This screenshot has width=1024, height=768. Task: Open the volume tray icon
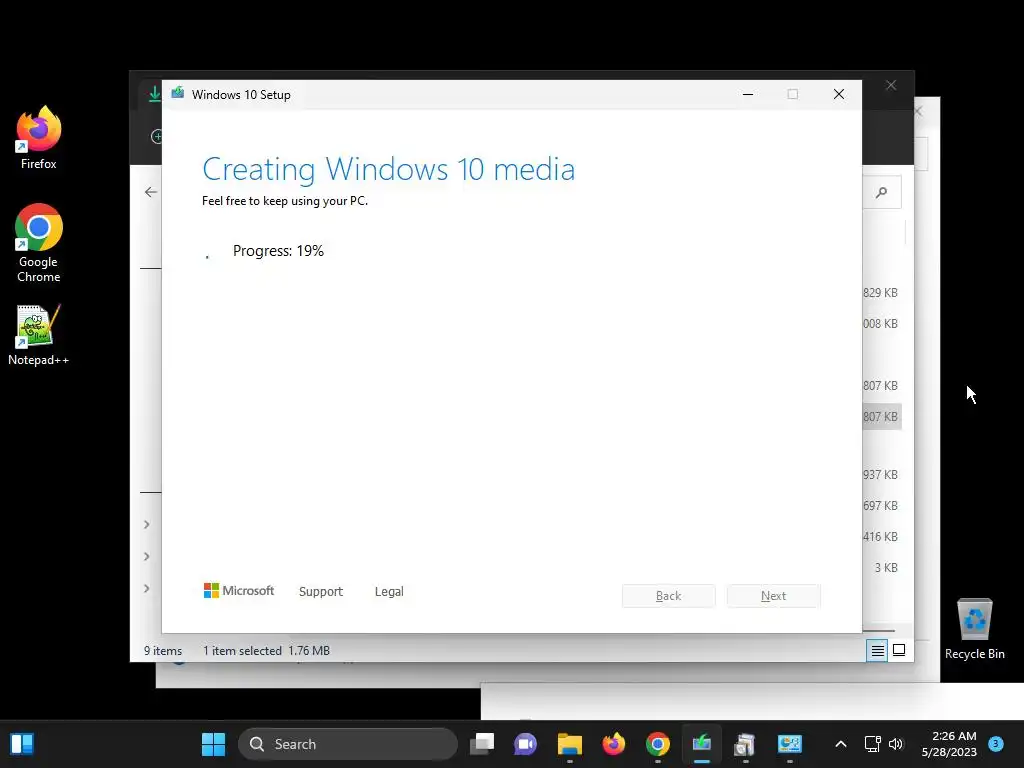pos(896,744)
